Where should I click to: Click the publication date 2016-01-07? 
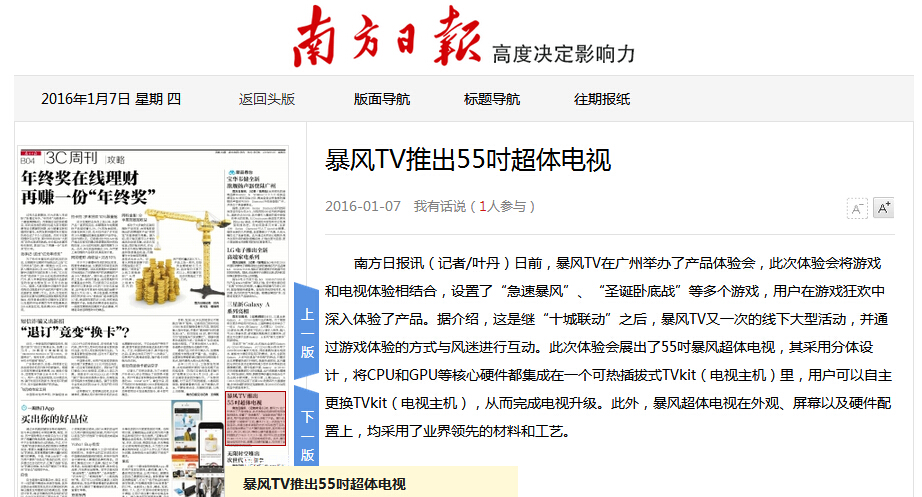[x=363, y=206]
